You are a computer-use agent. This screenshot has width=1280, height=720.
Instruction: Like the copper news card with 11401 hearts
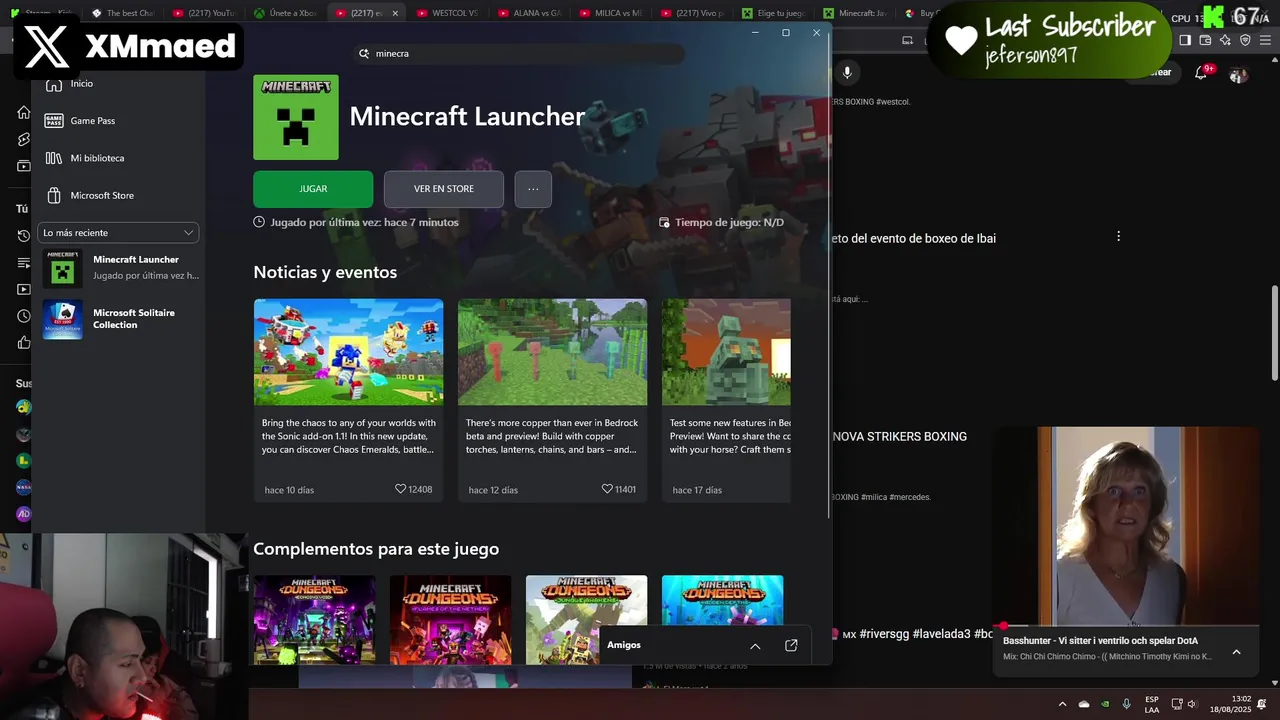pos(607,489)
